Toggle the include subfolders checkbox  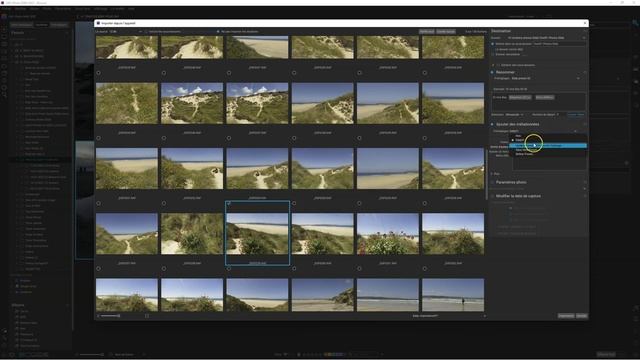tap(146, 31)
